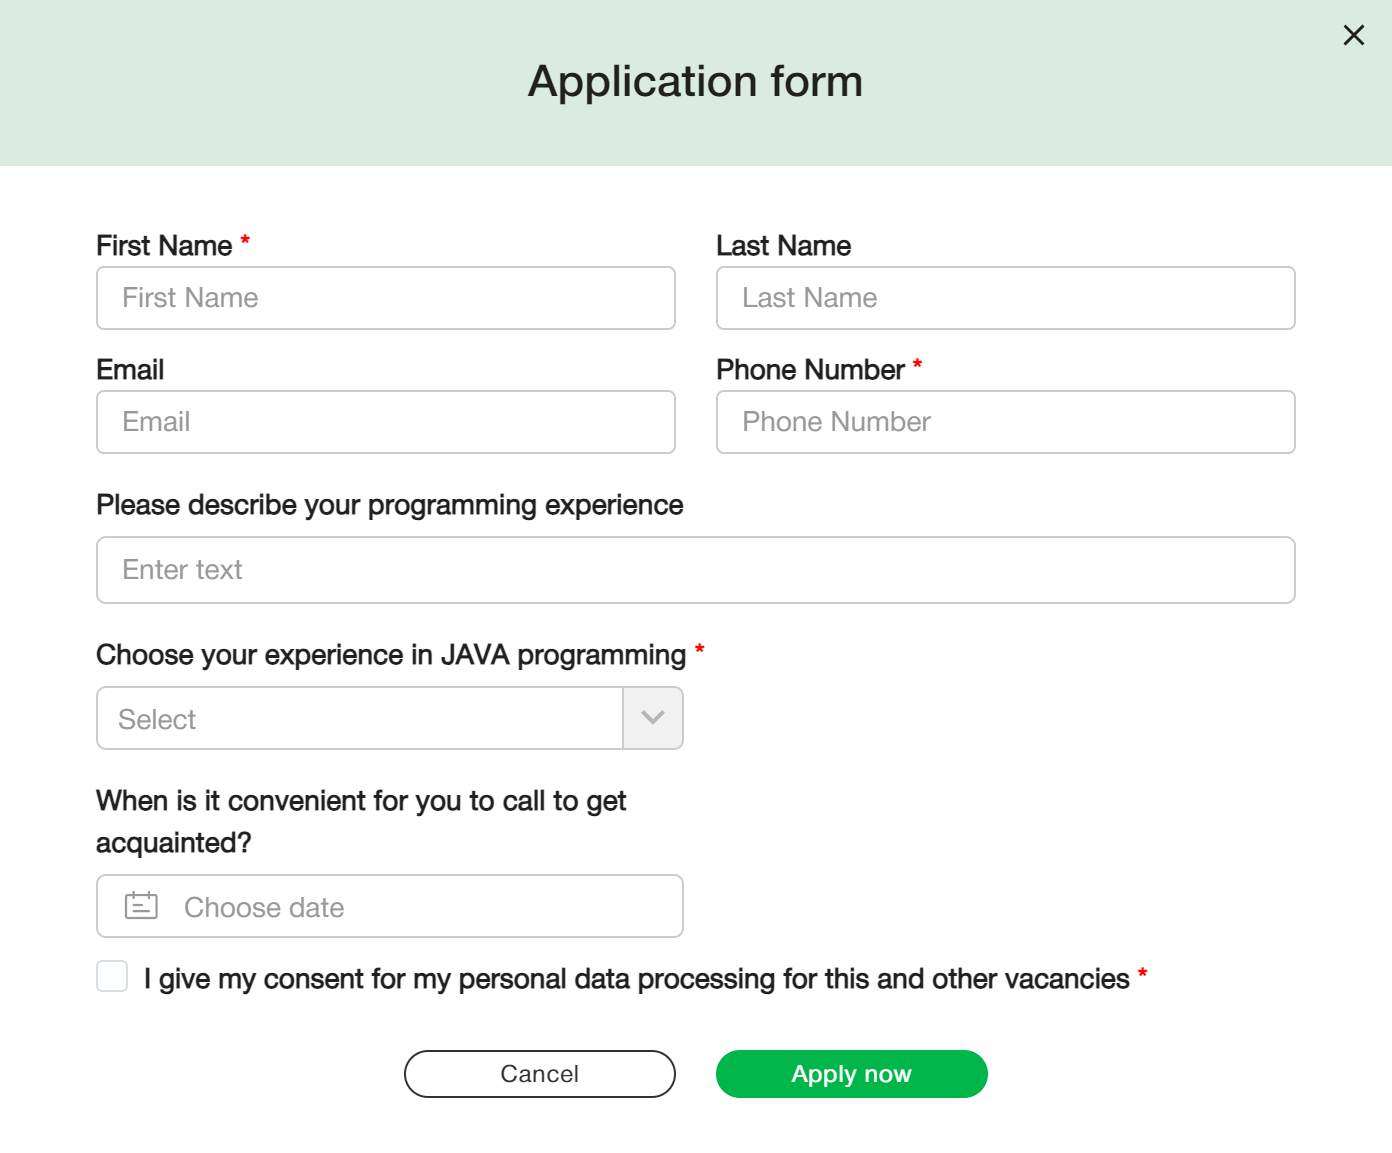
Task: Tick the personal data consent checkbox
Action: click(x=112, y=976)
